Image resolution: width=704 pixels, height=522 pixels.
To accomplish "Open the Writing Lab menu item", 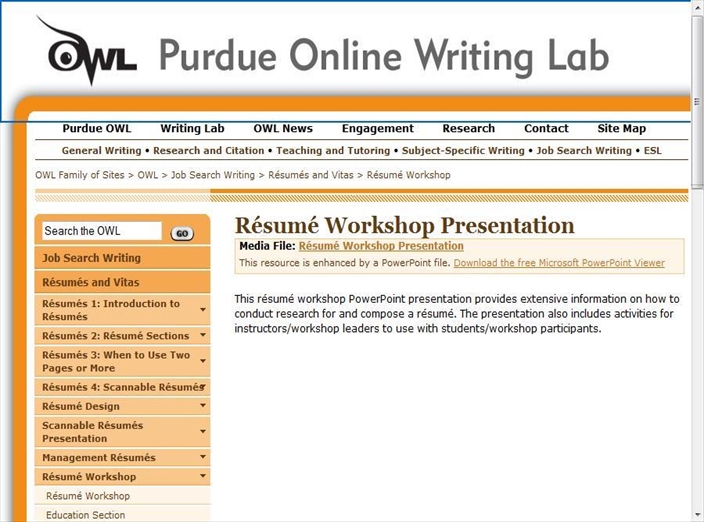I will coord(192,129).
